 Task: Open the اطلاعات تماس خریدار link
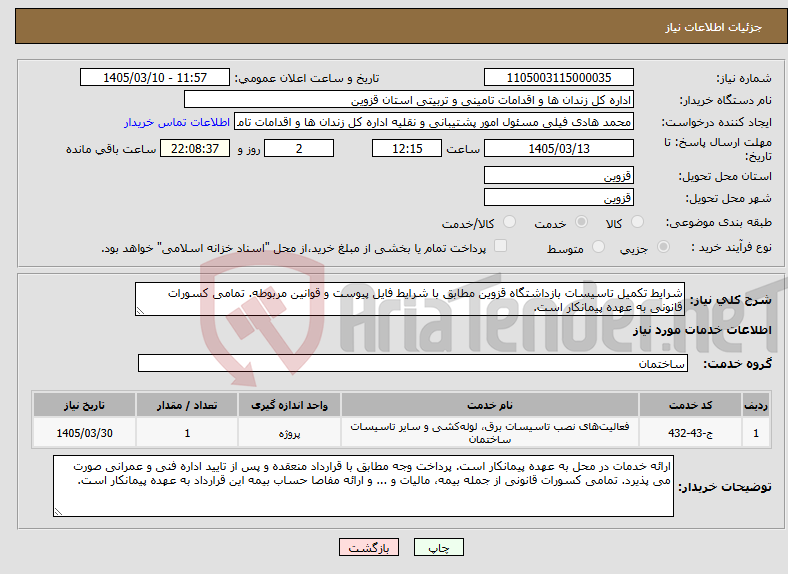click(x=177, y=122)
